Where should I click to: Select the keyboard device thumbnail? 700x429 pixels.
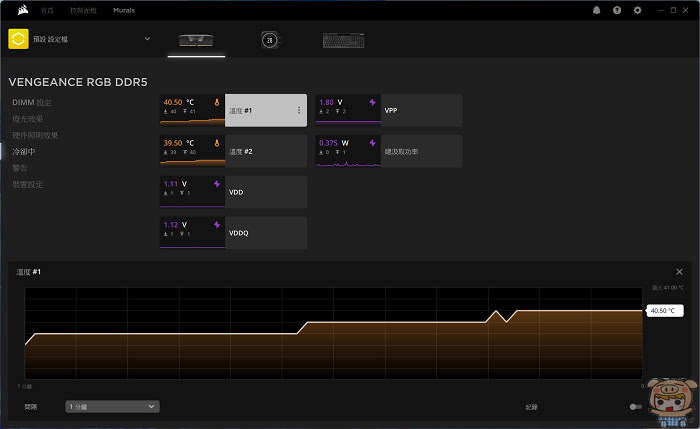click(343, 41)
